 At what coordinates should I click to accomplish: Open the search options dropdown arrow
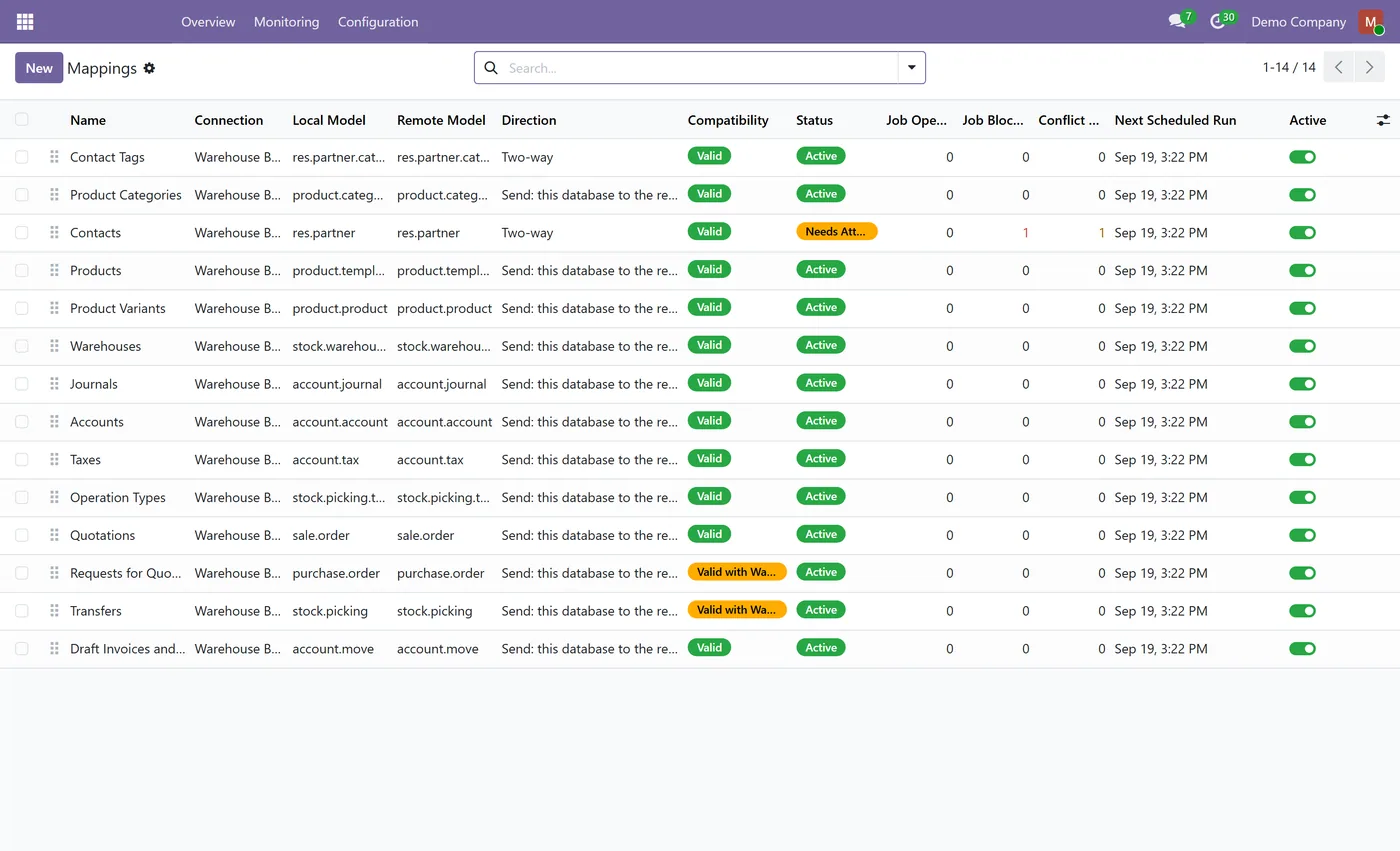[x=912, y=68]
